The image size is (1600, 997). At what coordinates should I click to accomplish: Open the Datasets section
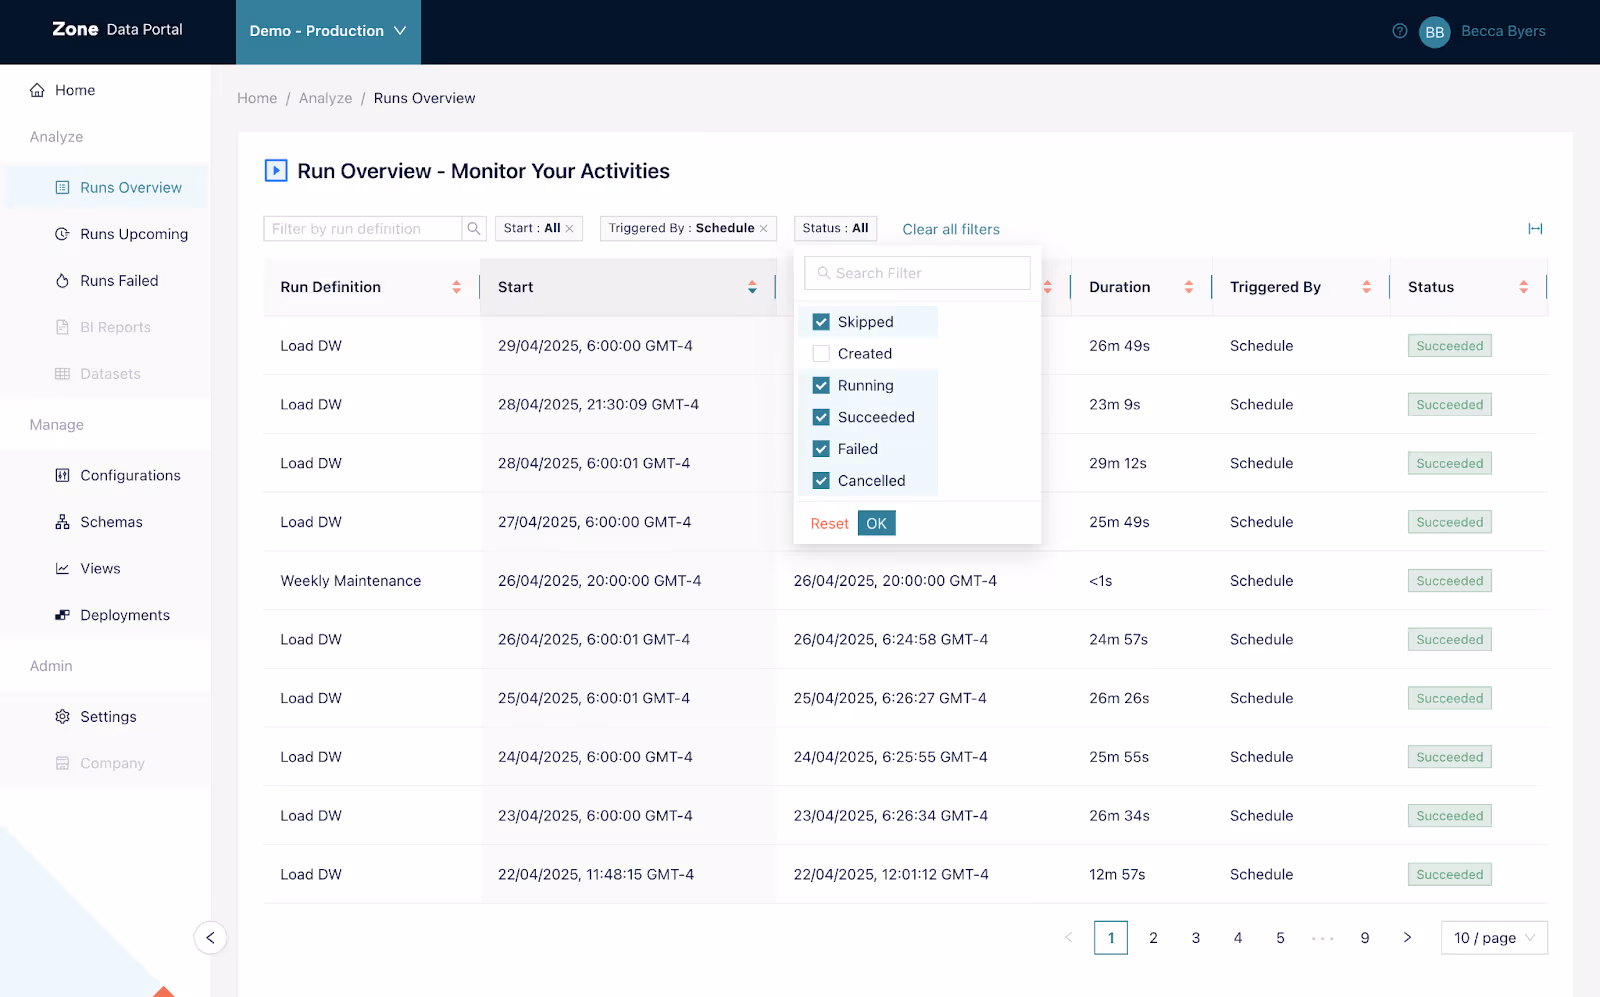pyautogui.click(x=110, y=373)
